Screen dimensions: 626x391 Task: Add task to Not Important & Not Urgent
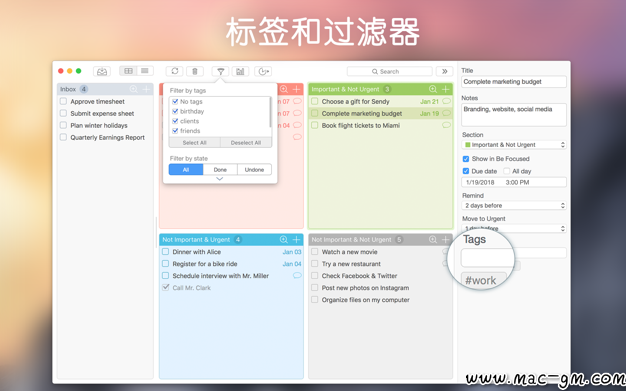tap(446, 240)
